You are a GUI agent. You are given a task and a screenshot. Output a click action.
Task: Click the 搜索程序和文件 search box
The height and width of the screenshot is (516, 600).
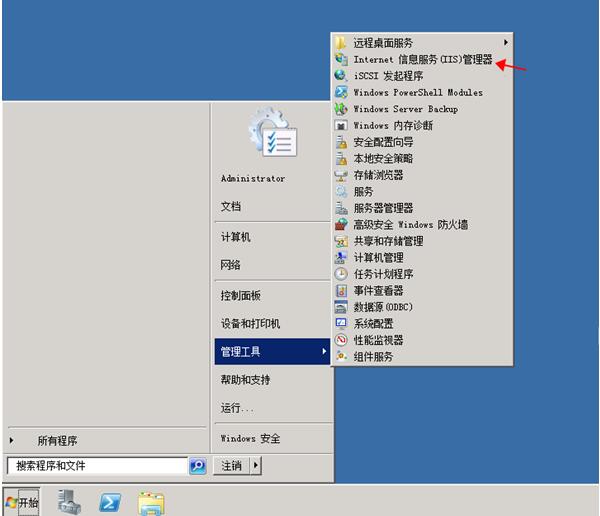tap(95, 466)
